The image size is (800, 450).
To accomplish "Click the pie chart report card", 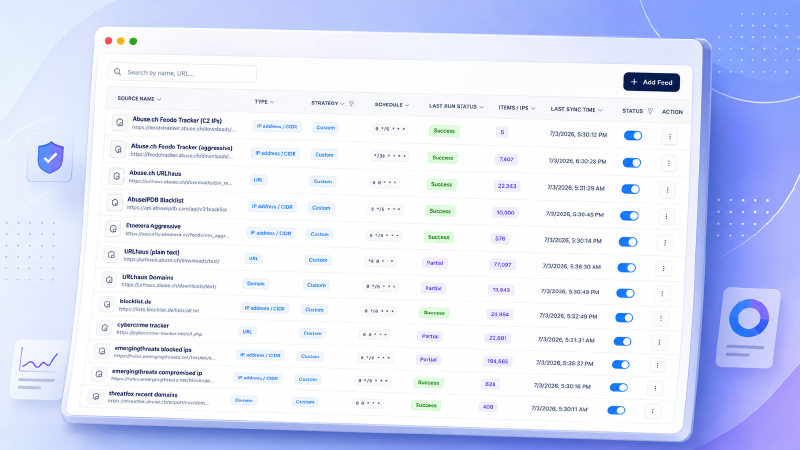I will [x=748, y=328].
